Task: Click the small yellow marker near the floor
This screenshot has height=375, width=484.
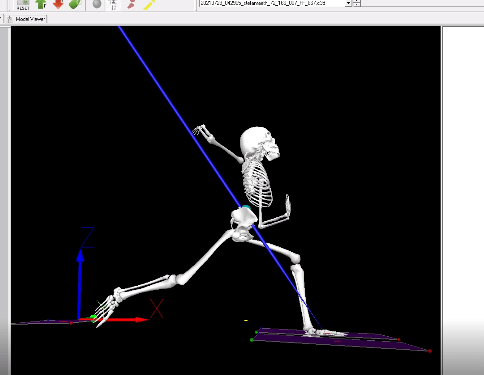Action: tap(246, 321)
